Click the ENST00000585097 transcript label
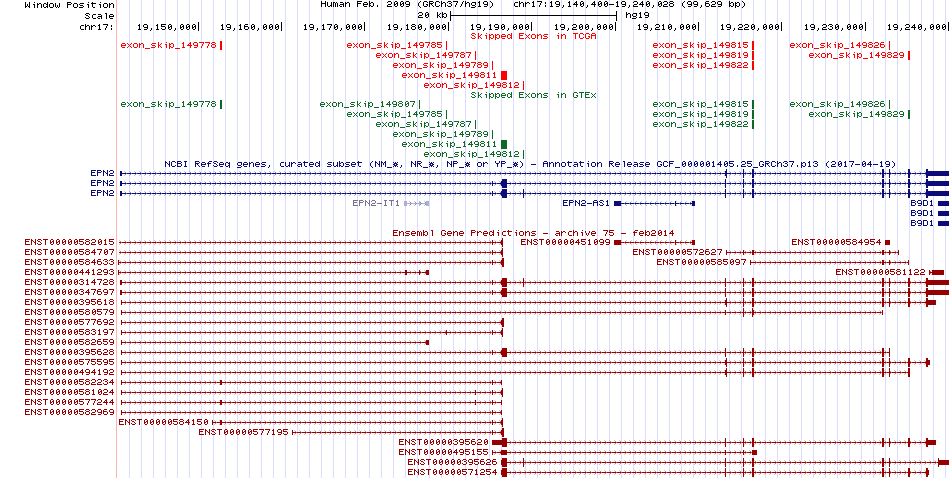The height and width of the screenshot is (478, 950). tap(702, 262)
